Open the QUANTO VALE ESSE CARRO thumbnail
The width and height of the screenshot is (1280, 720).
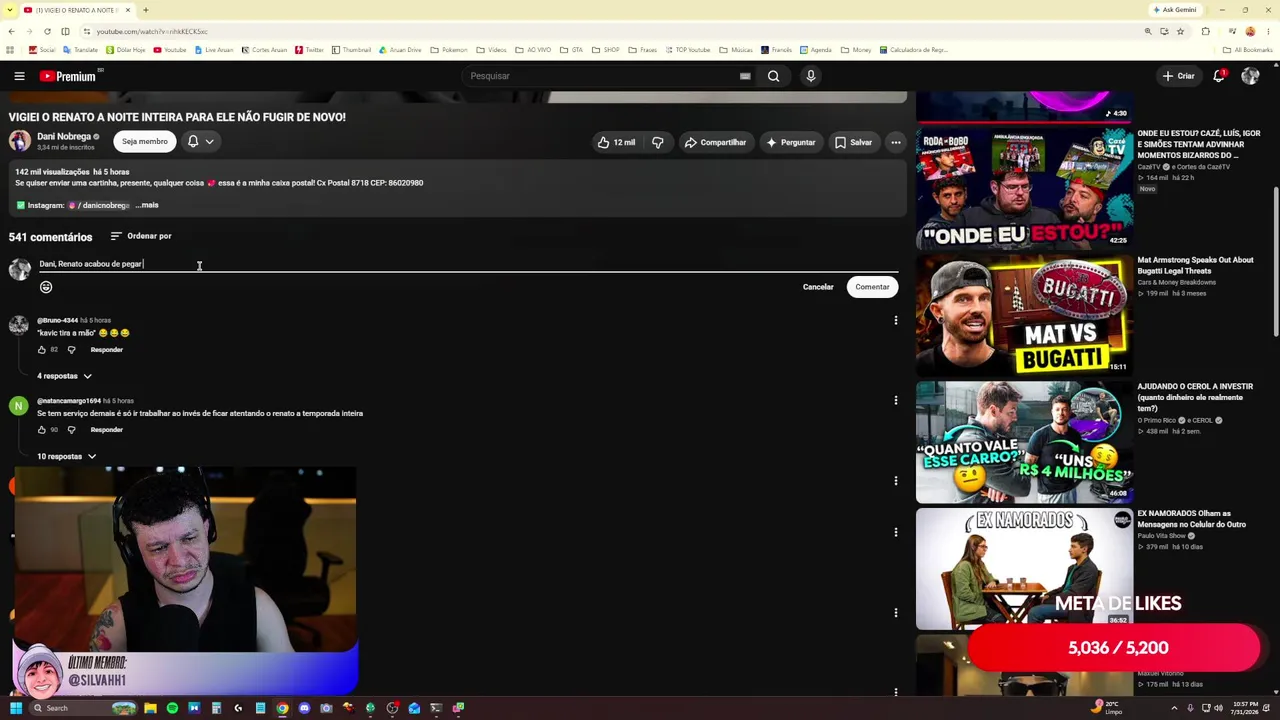tap(1024, 441)
